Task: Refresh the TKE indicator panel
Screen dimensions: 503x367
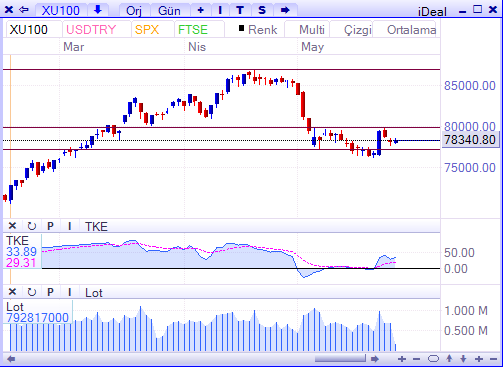Action: (32, 226)
